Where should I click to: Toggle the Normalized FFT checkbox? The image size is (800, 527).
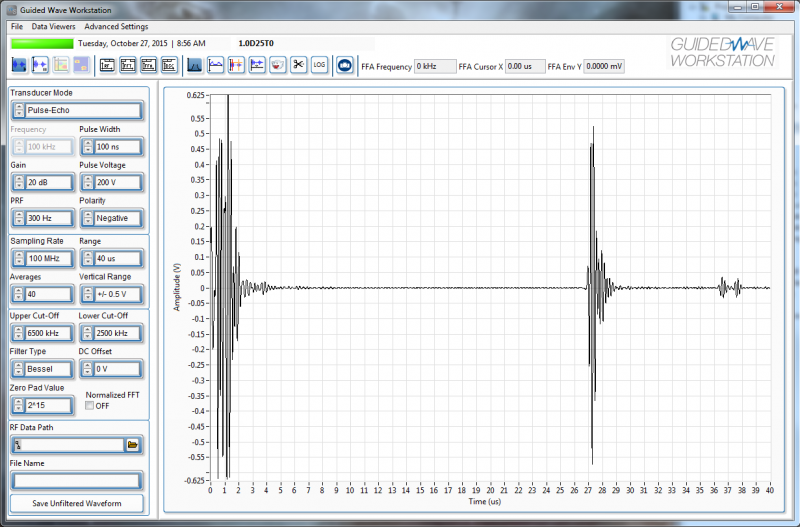click(x=90, y=406)
